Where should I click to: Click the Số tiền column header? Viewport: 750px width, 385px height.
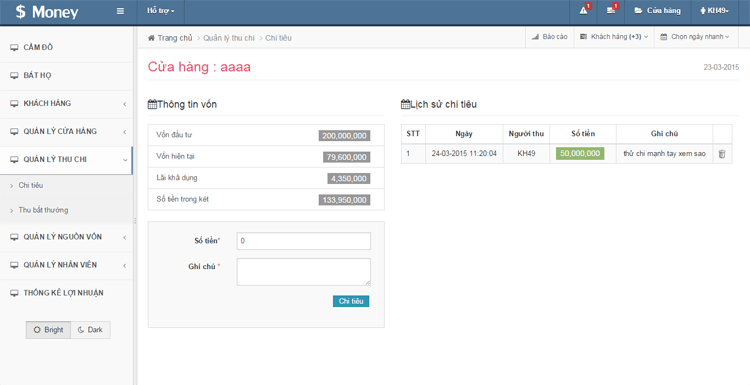[583, 134]
